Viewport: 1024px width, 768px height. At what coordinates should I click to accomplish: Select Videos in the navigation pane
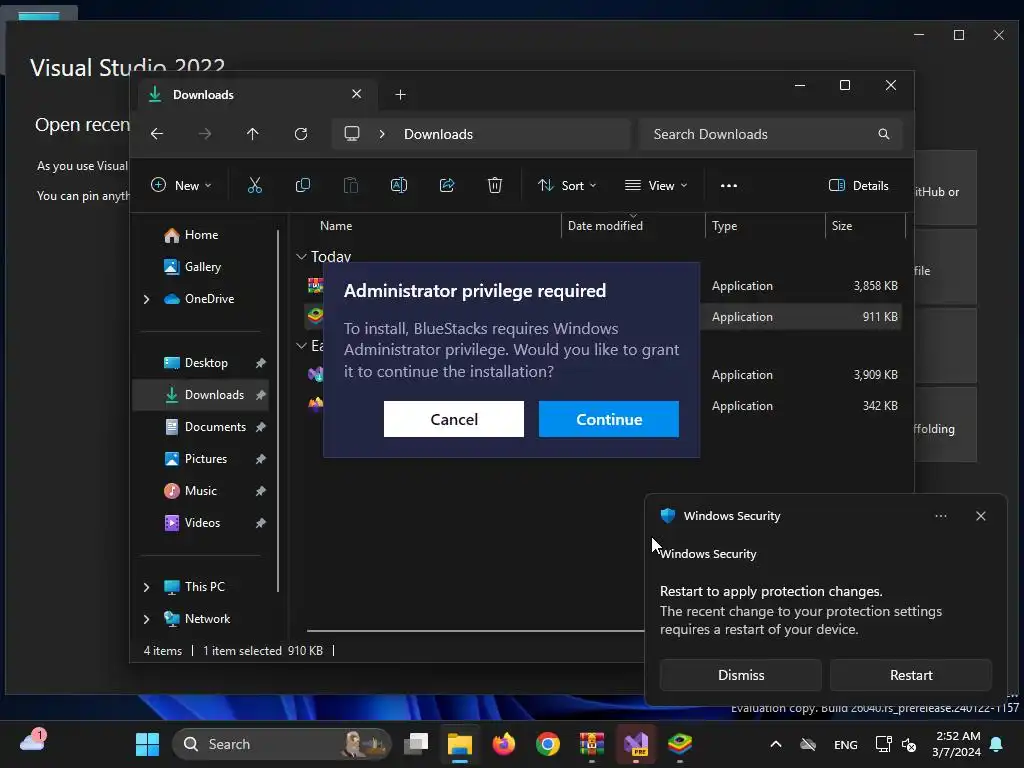[x=200, y=523]
